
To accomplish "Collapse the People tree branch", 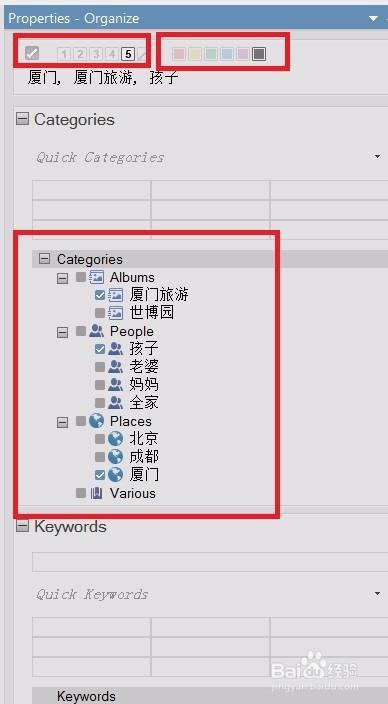I will click(63, 332).
